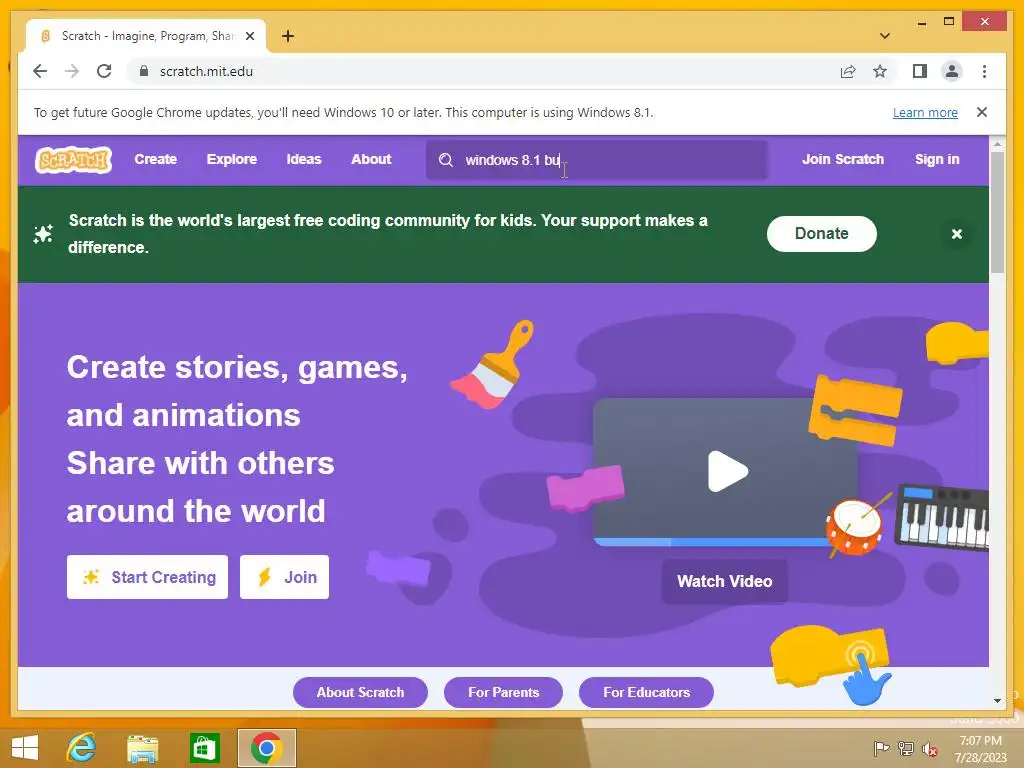This screenshot has height=768, width=1024.
Task: Open the Action Center flag icon
Action: pos(881,748)
